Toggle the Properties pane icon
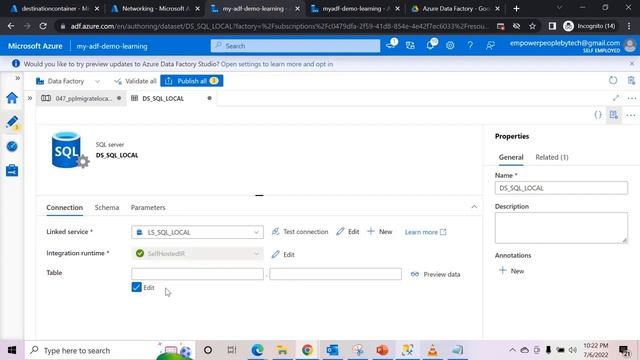 pos(613,115)
